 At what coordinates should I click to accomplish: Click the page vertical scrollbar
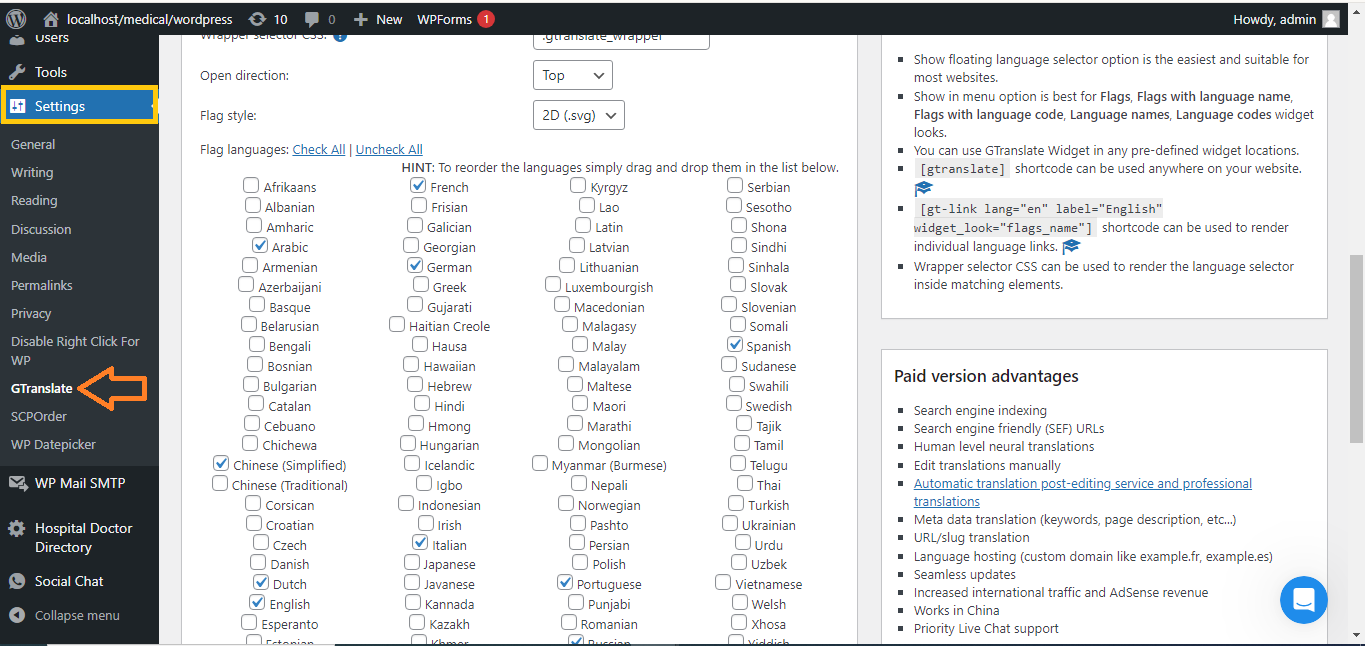(1356, 350)
